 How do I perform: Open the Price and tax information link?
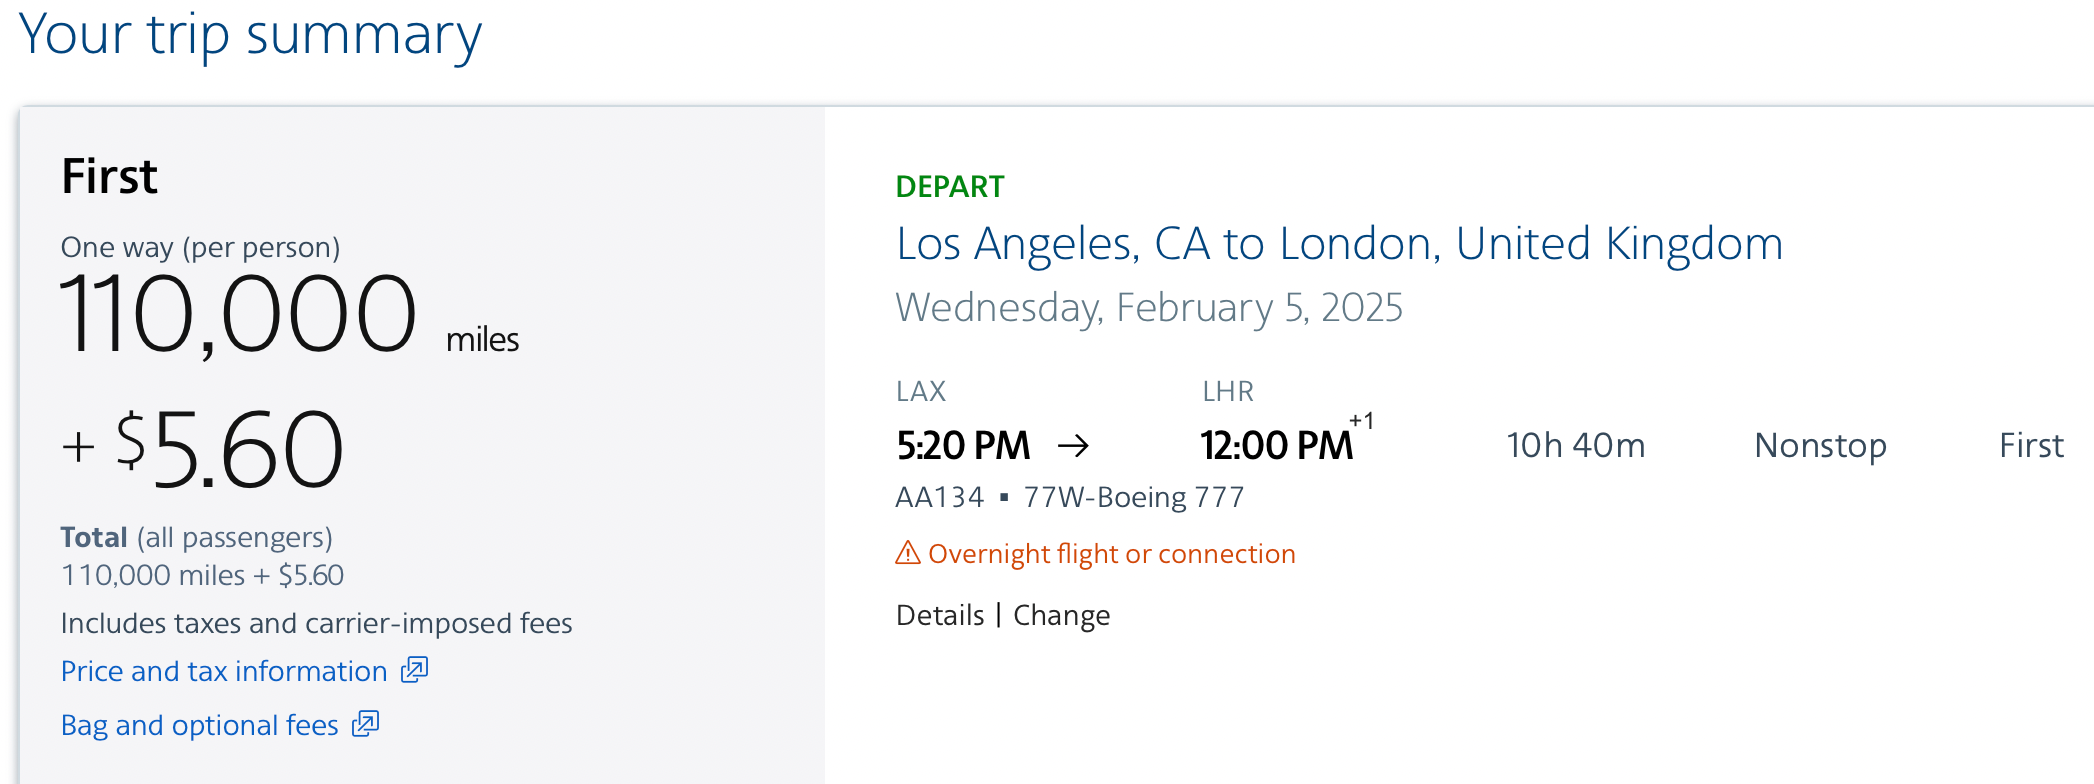point(223,671)
